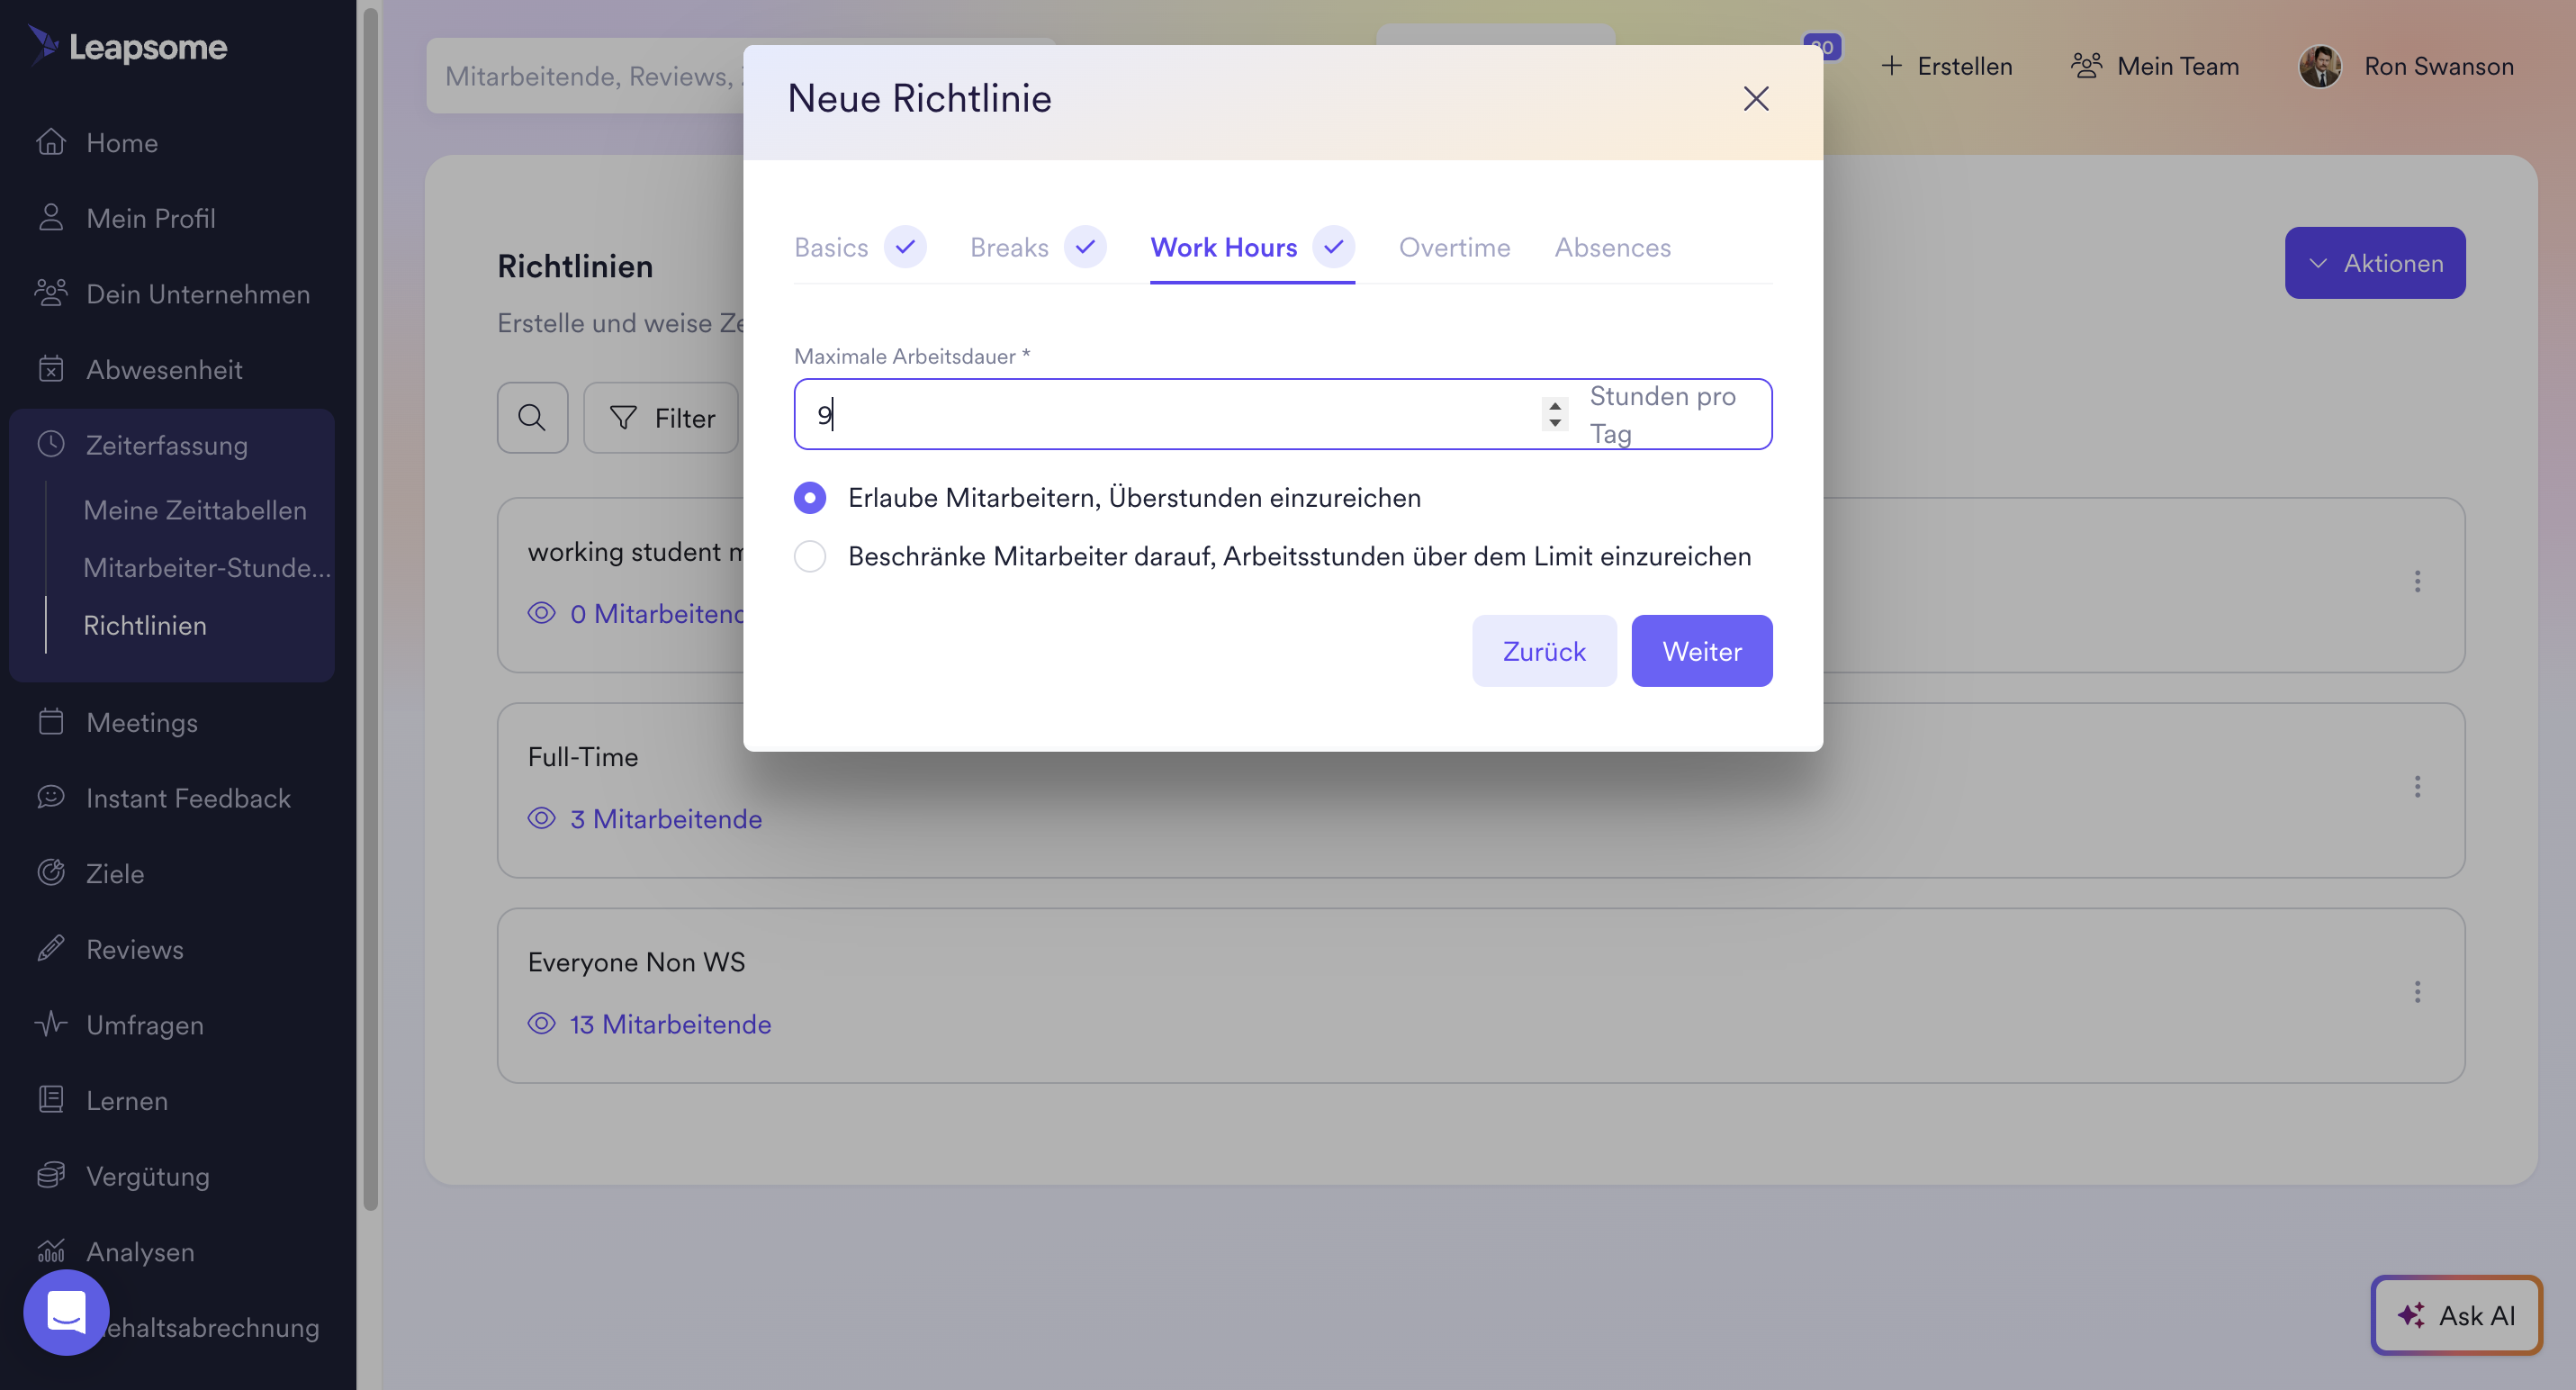Screen dimensions: 2576x1390
Task: View 13 Mitarbeitende of Everyone Non WS
Action: pyautogui.click(x=671, y=1024)
